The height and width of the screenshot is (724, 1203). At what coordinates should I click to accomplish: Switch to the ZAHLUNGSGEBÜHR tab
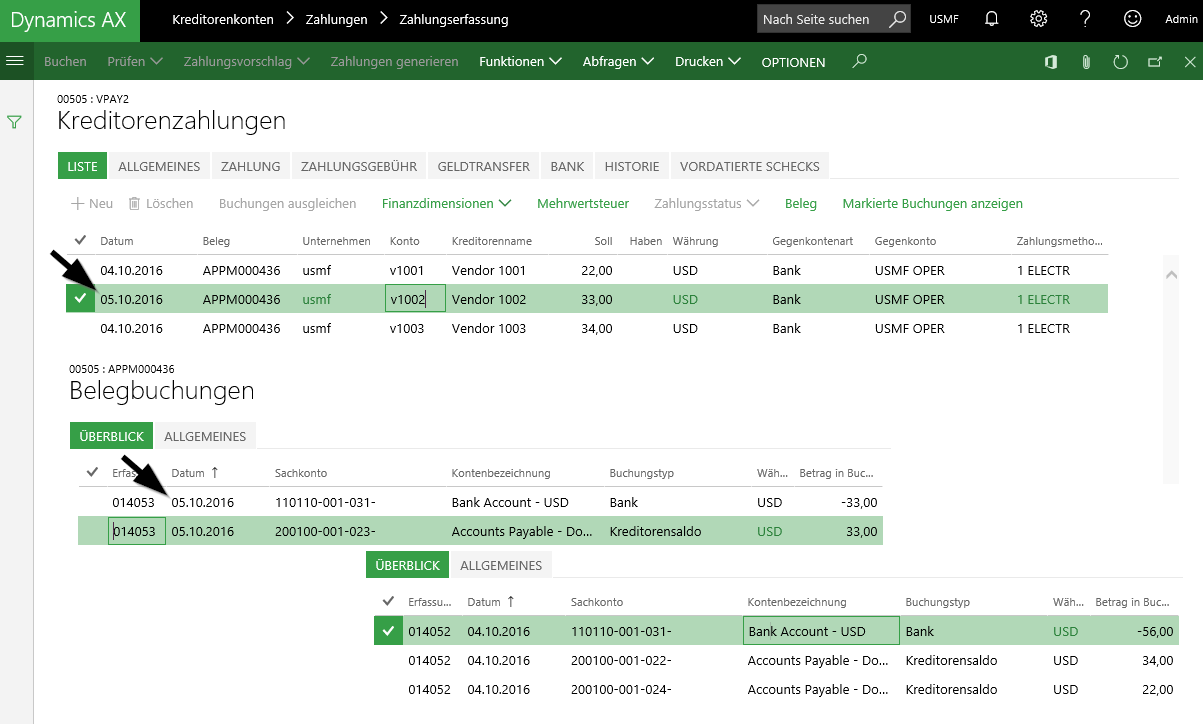[359, 166]
